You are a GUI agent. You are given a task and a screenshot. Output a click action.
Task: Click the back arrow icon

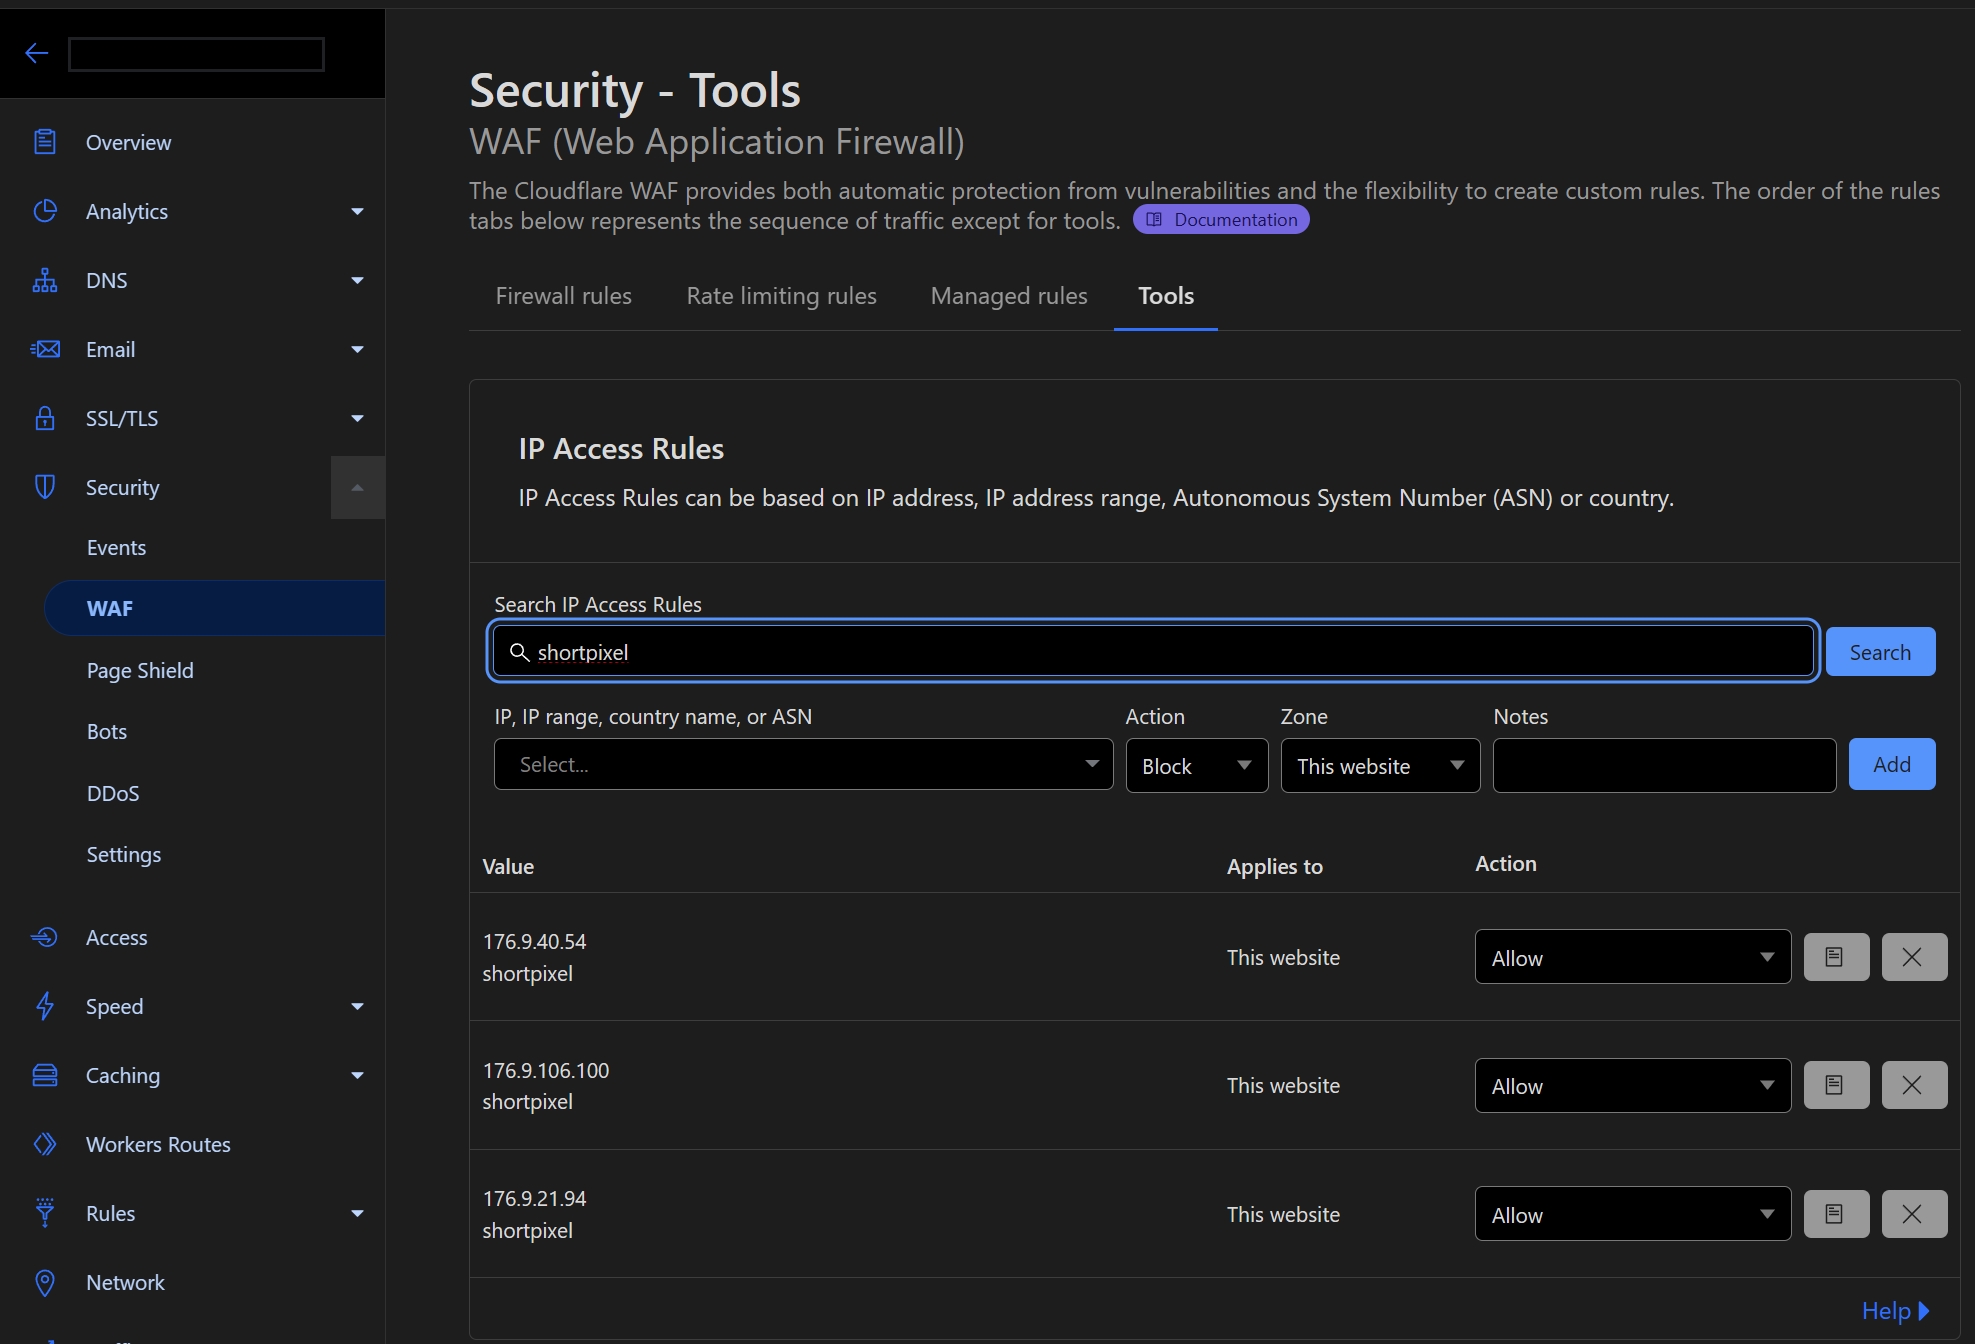click(x=37, y=53)
